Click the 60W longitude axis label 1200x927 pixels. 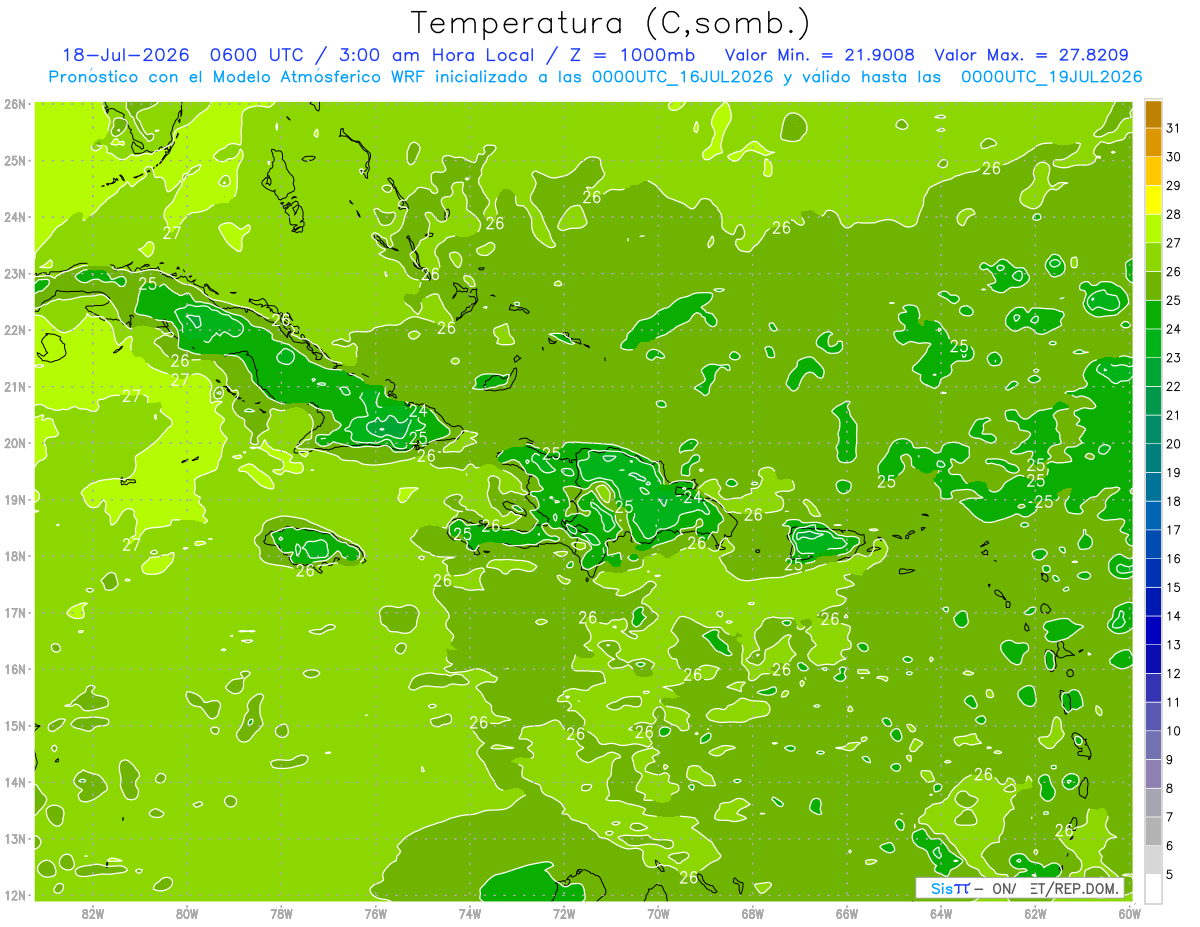click(1130, 913)
